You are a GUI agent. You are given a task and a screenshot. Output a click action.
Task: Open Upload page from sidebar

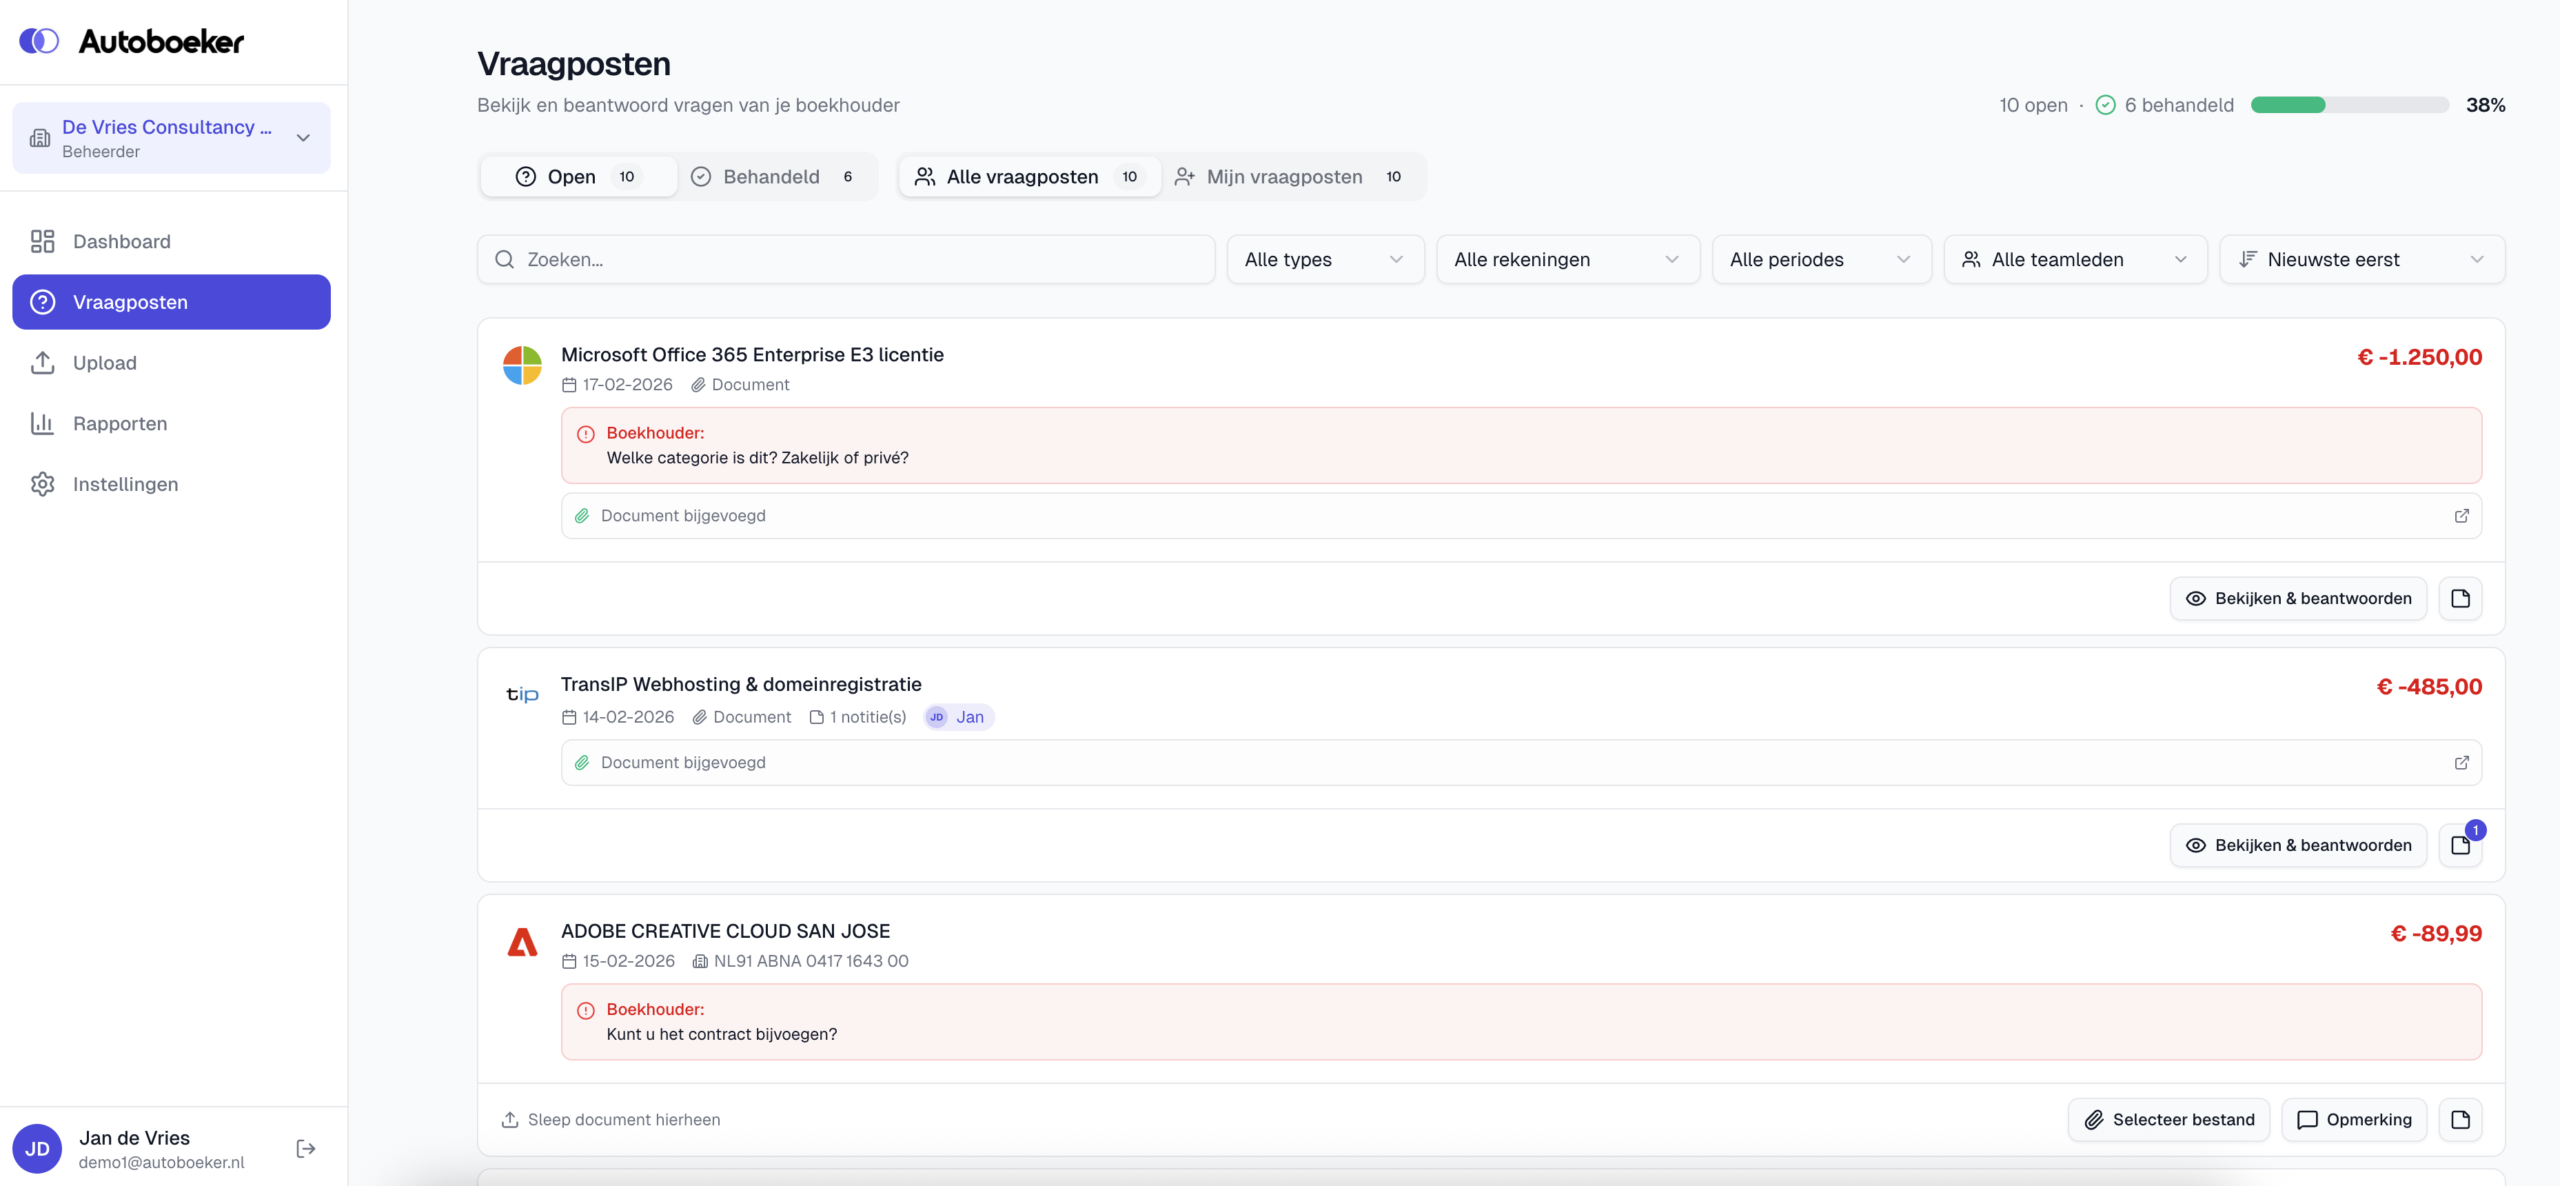[x=104, y=363]
